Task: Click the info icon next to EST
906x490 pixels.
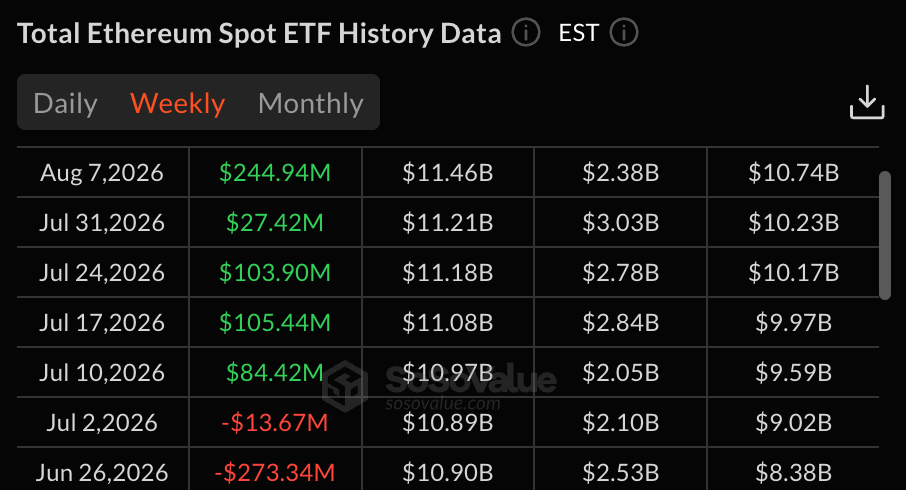Action: click(x=624, y=32)
